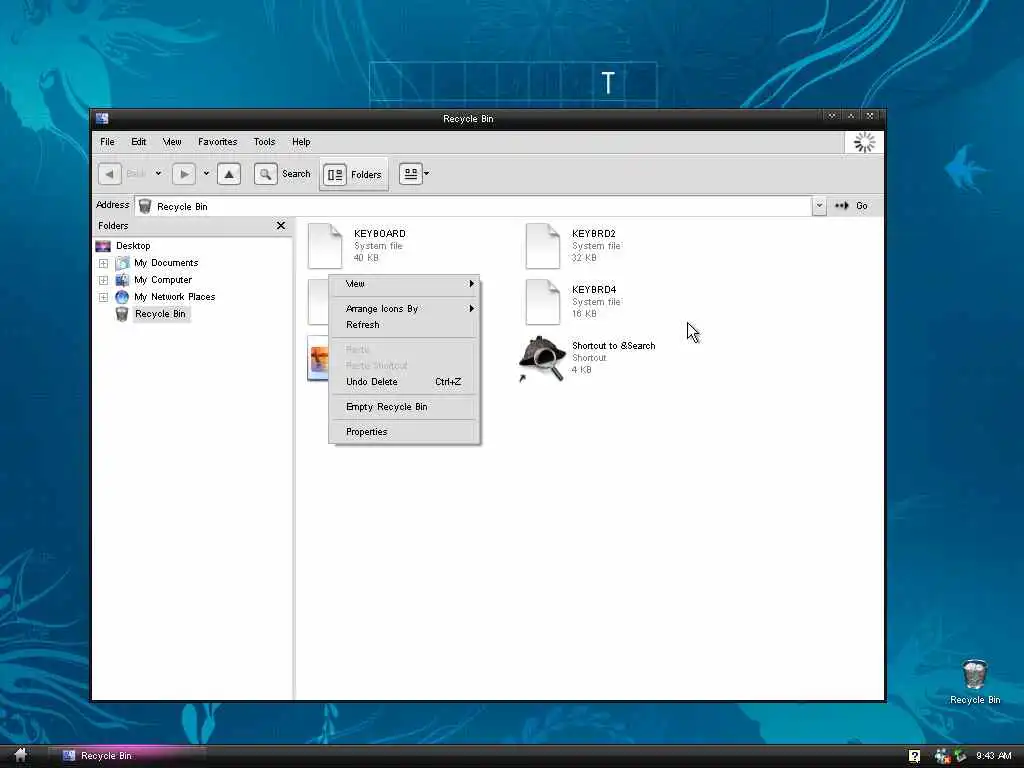Open Arrange Icons By submenu
Viewport: 1024px width, 768px height.
click(404, 308)
